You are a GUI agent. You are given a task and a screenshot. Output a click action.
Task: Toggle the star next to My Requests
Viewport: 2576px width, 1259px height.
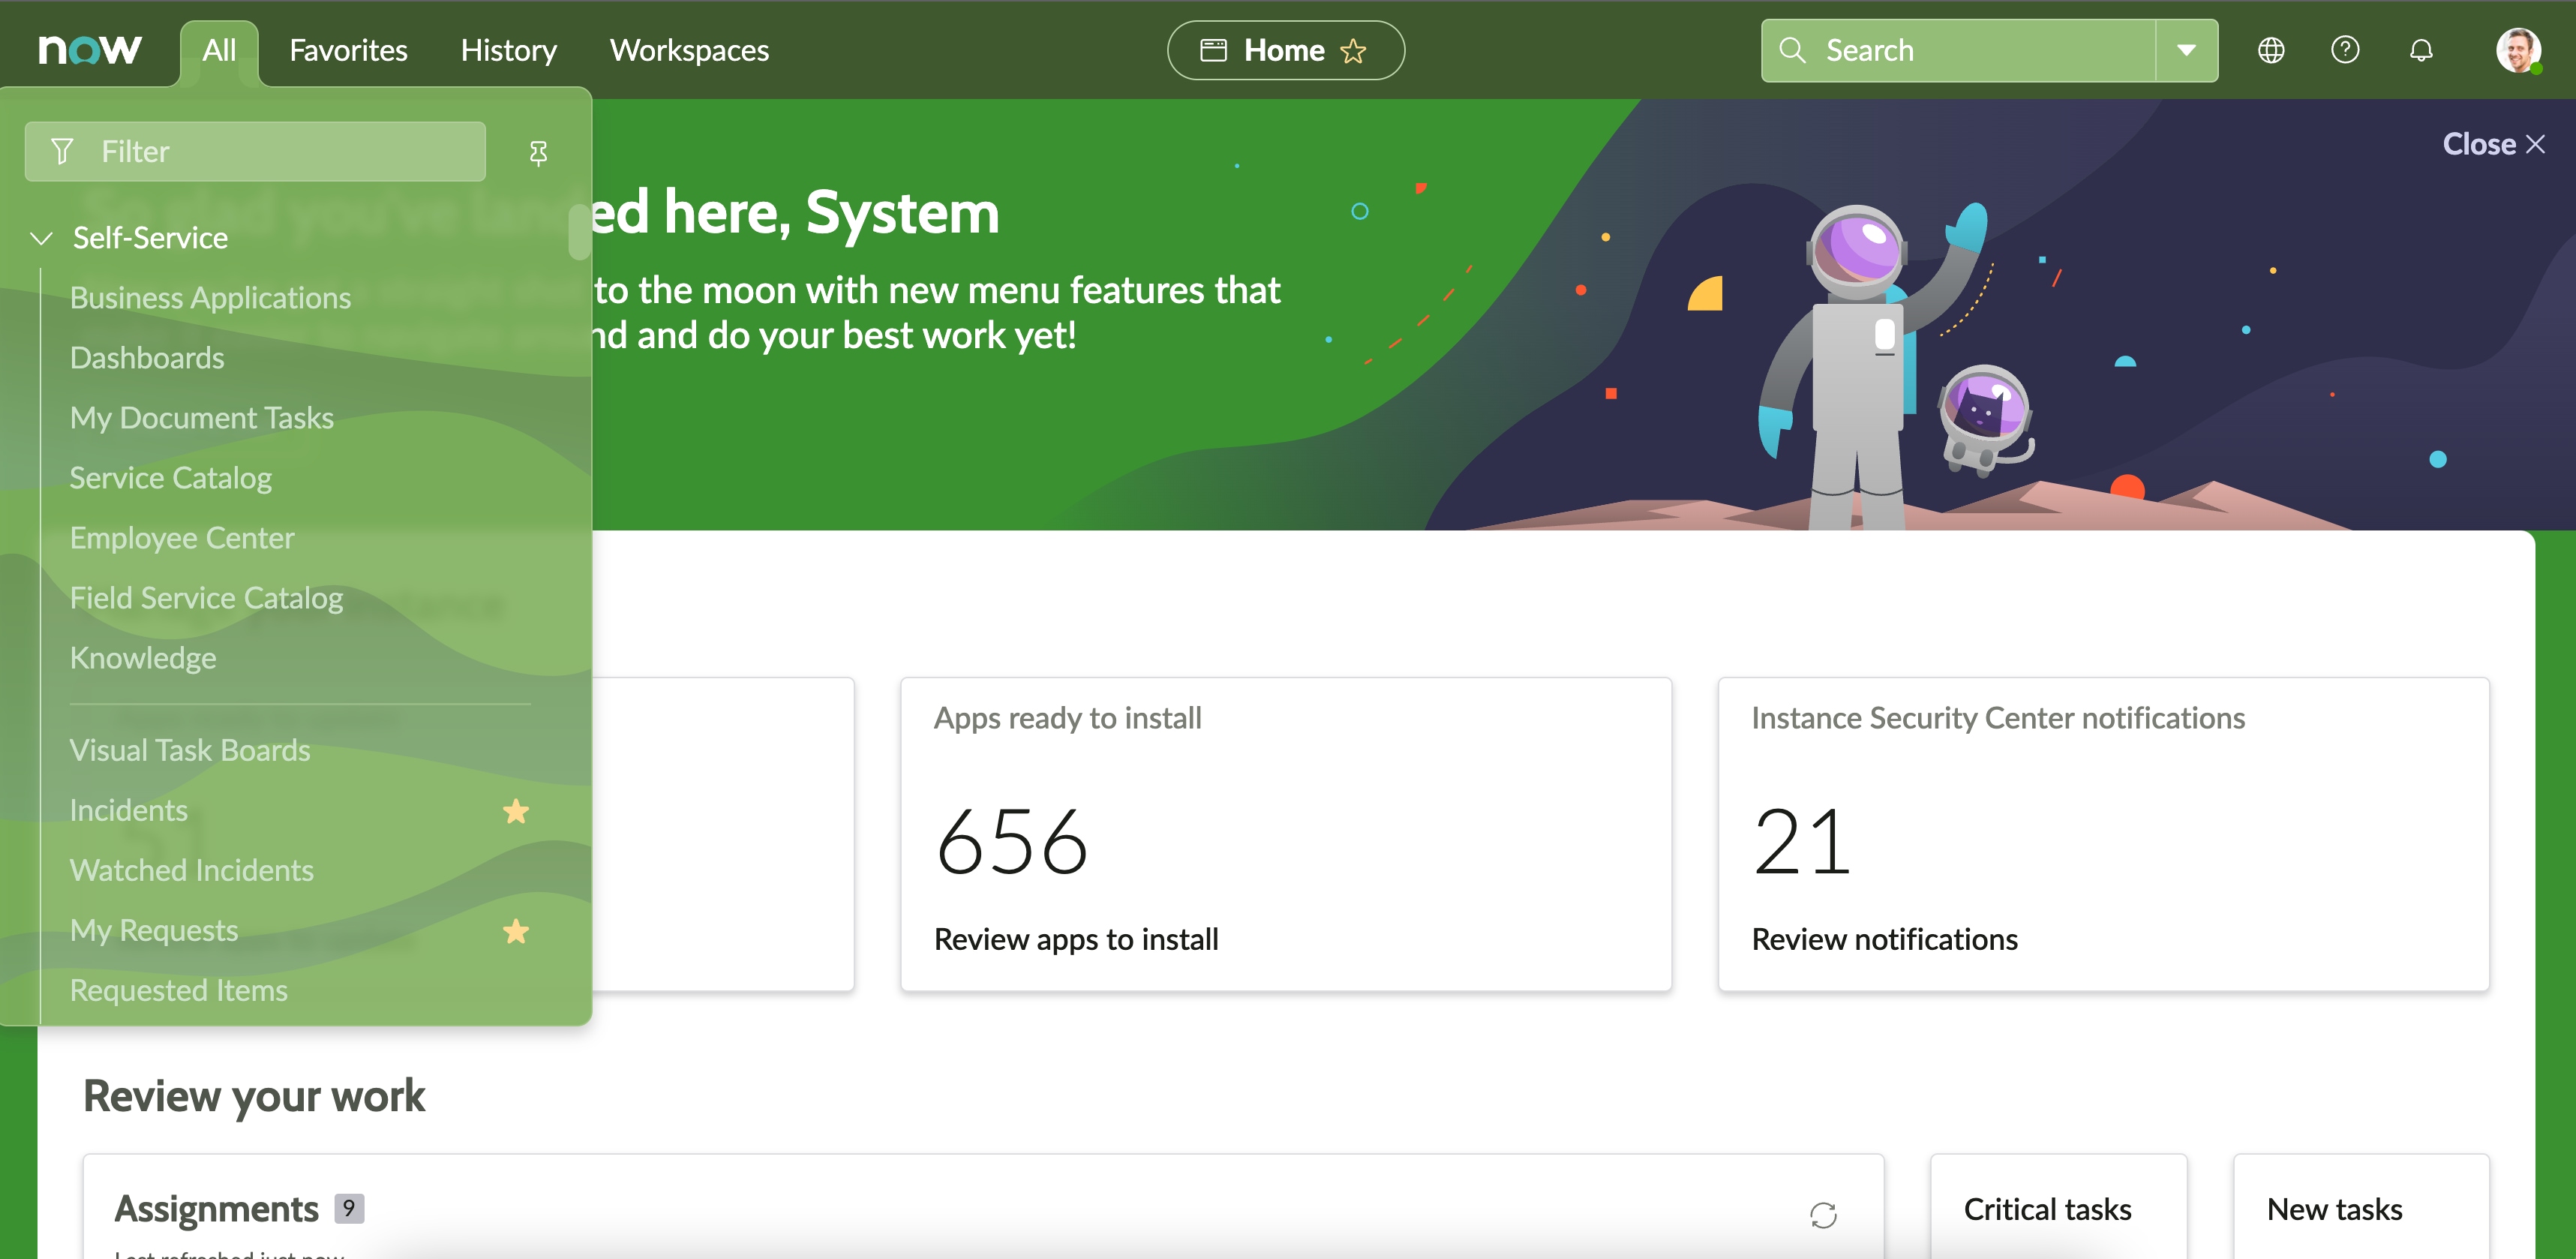pyautogui.click(x=516, y=931)
